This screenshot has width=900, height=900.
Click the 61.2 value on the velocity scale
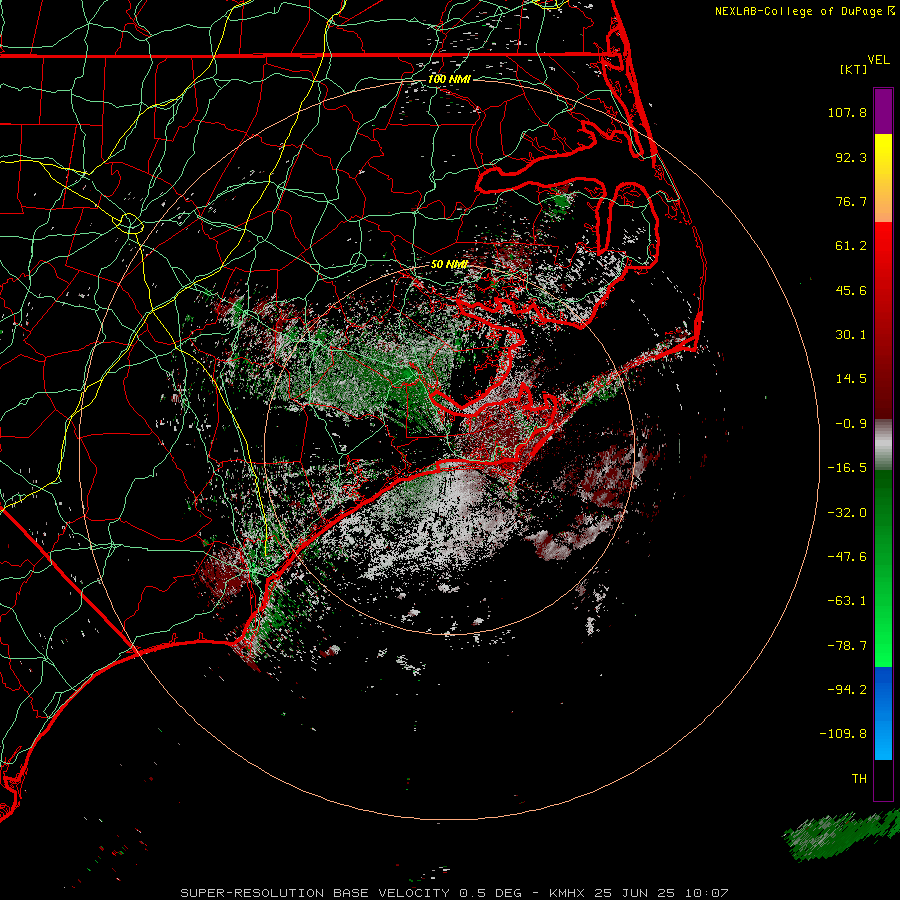[x=851, y=246]
